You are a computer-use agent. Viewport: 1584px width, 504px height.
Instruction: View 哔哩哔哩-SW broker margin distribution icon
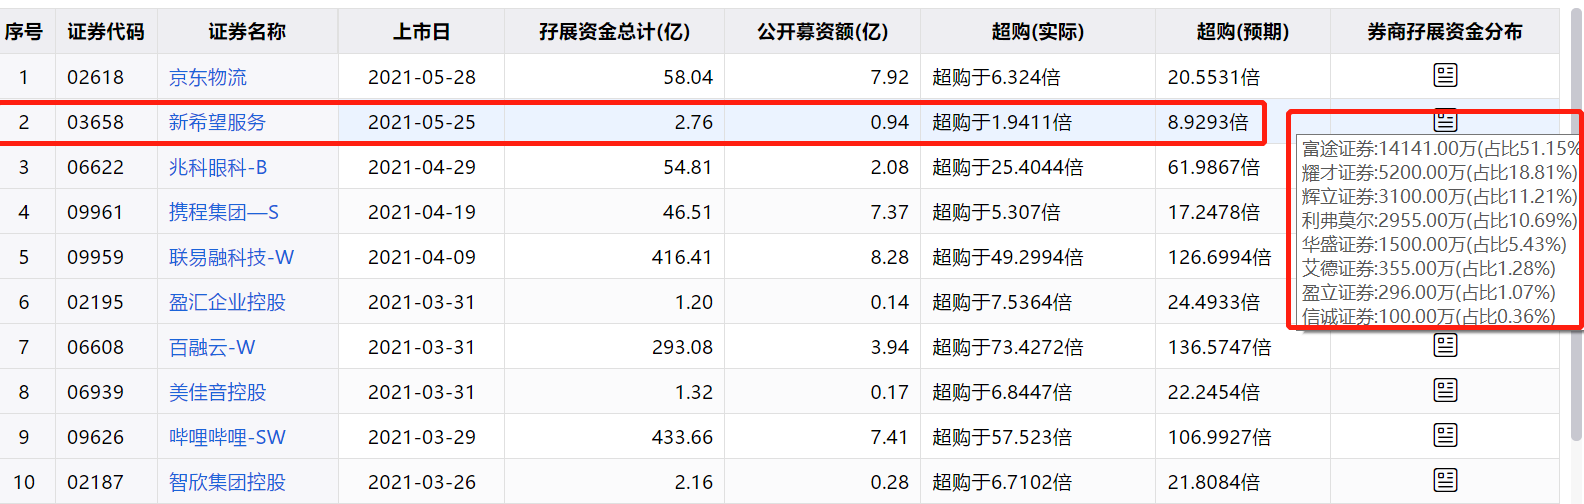pyautogui.click(x=1445, y=436)
